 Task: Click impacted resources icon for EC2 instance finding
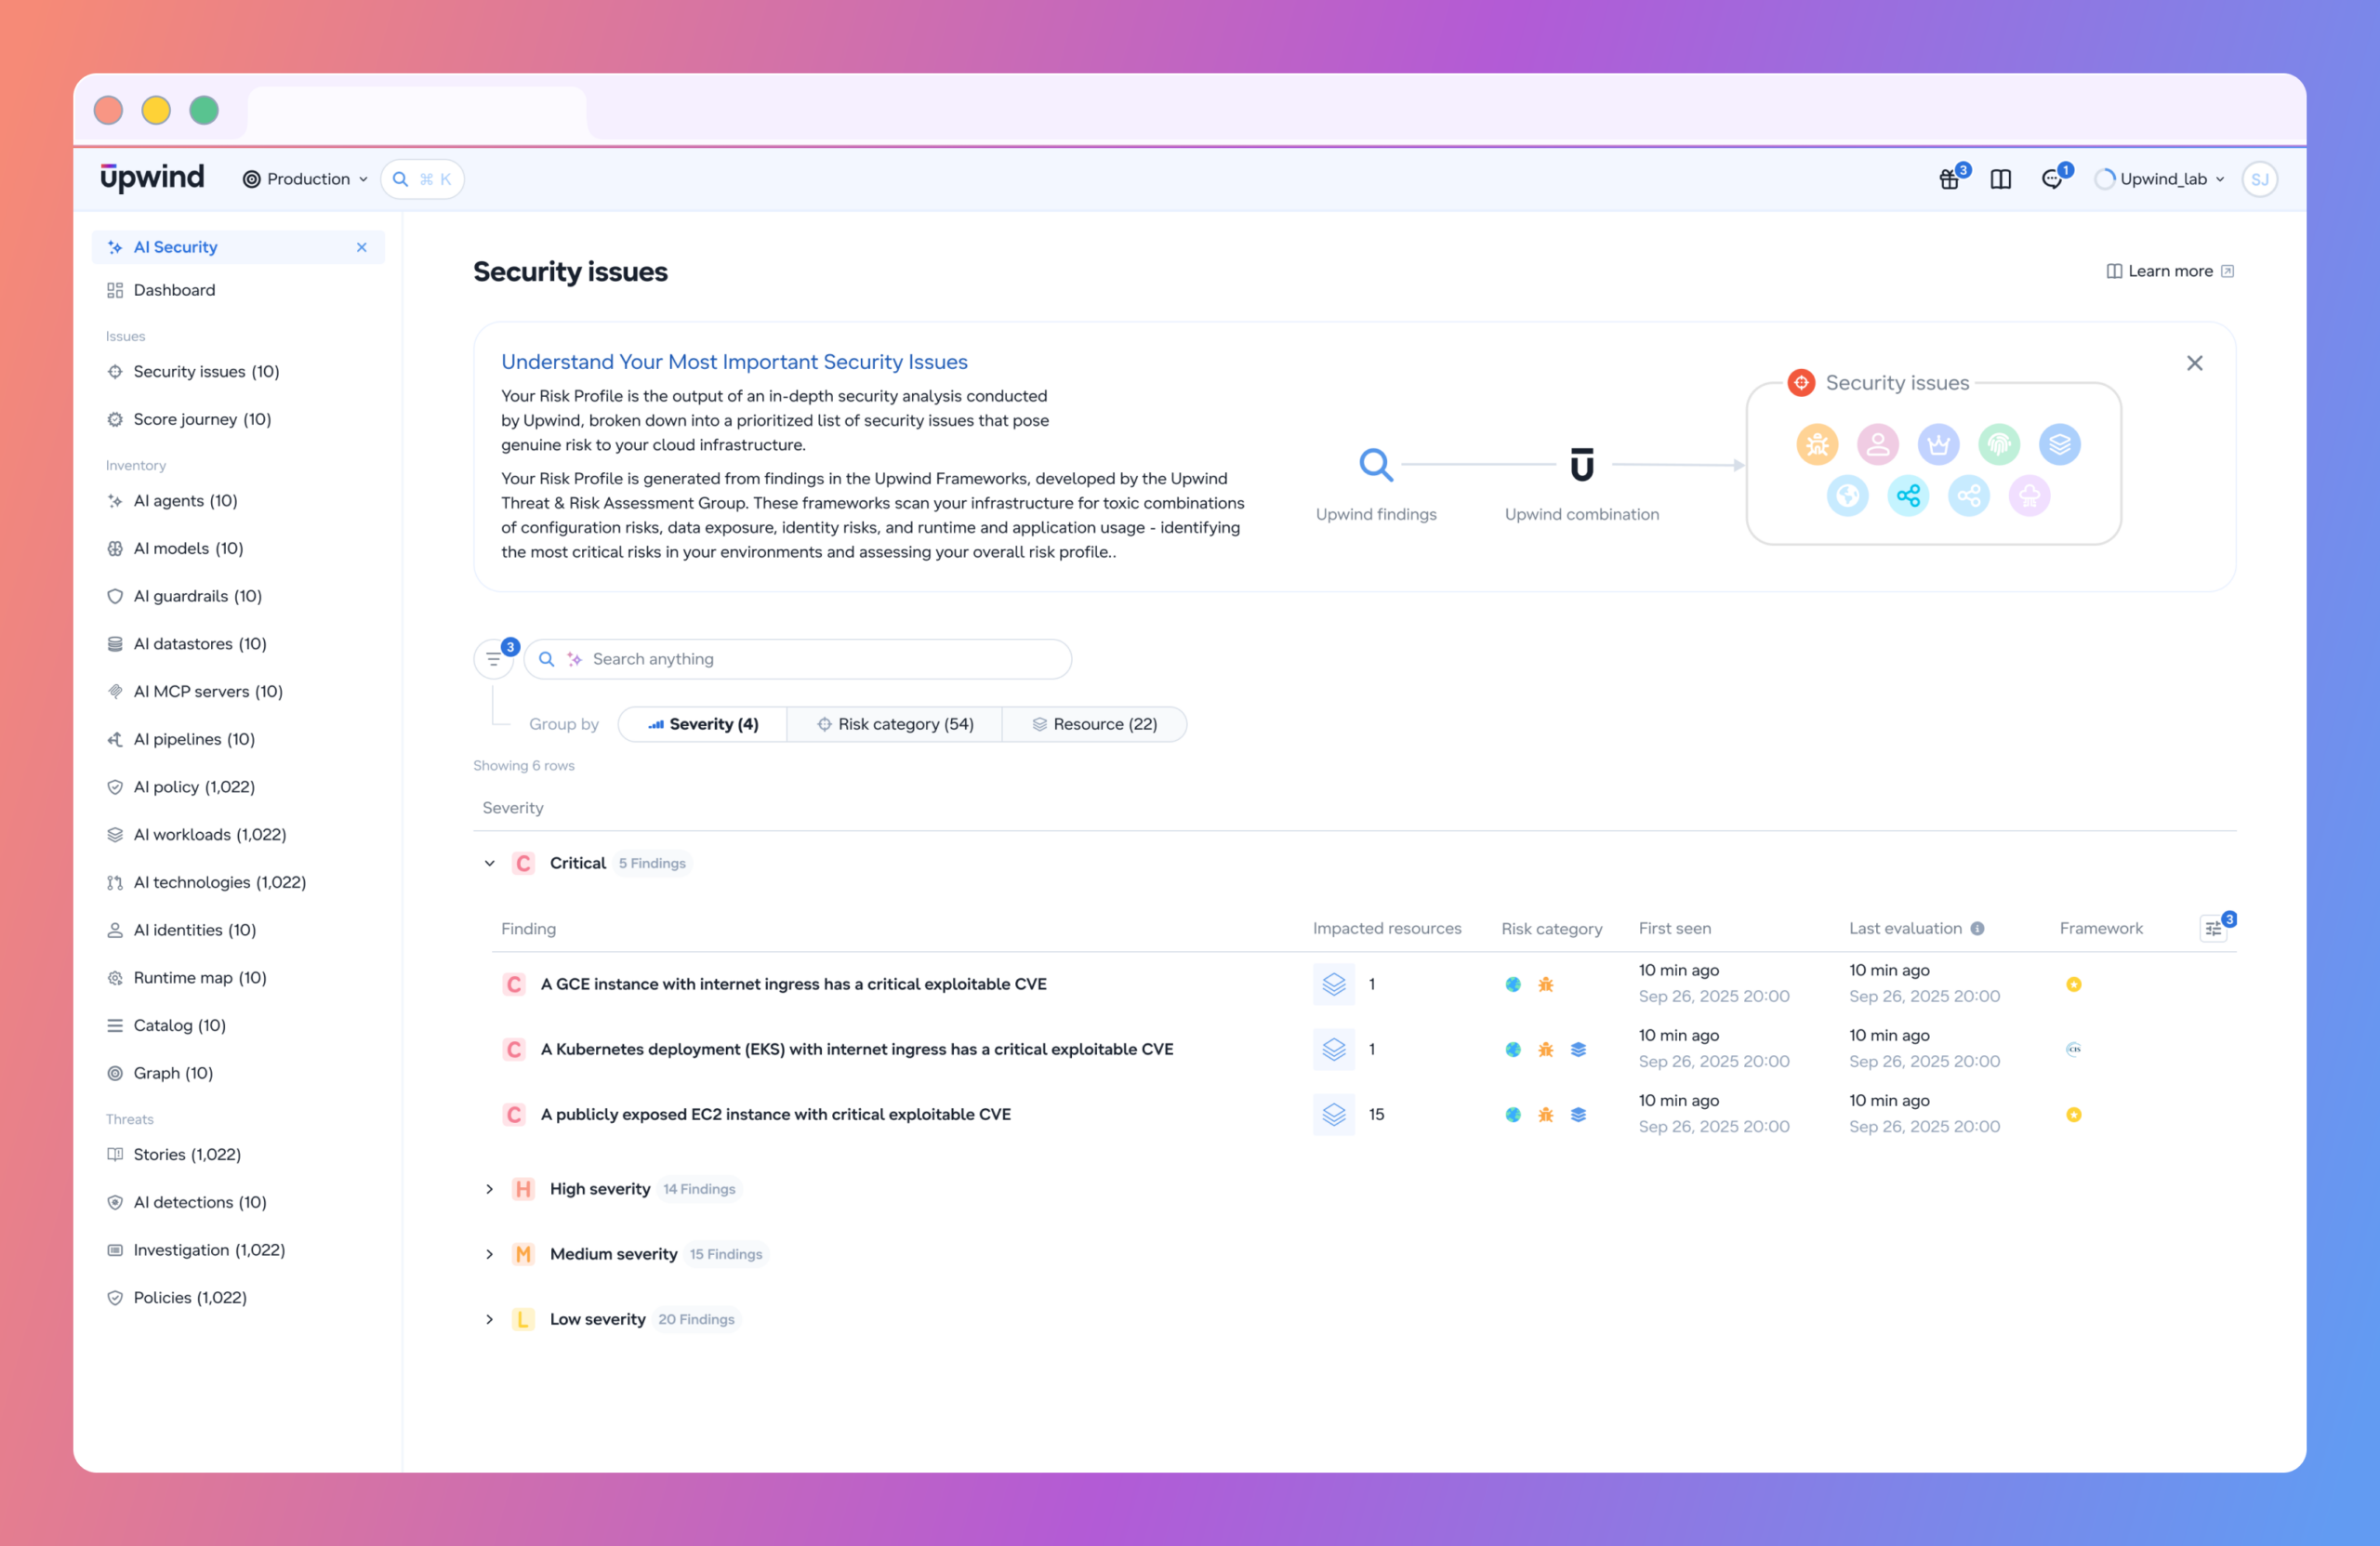1334,1115
